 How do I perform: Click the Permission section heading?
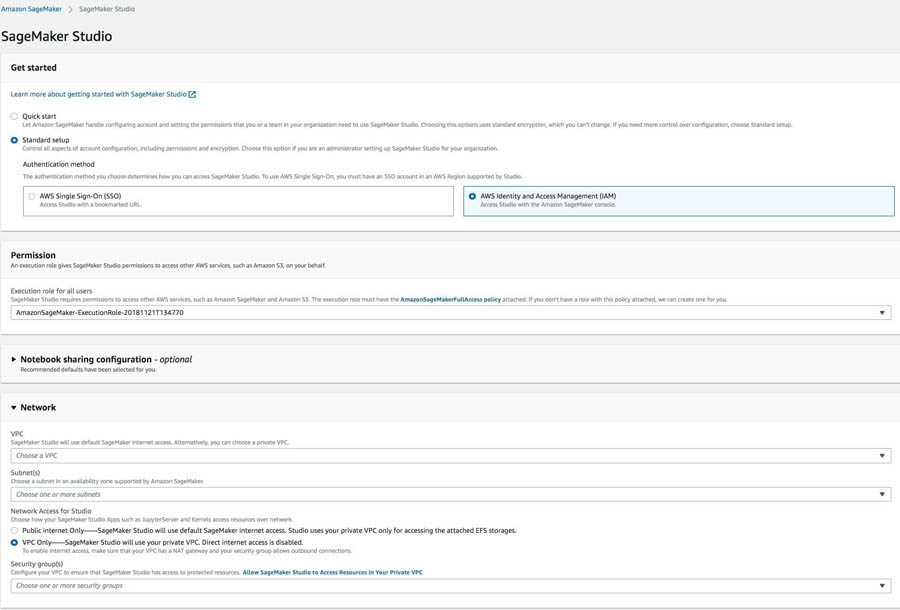click(33, 255)
